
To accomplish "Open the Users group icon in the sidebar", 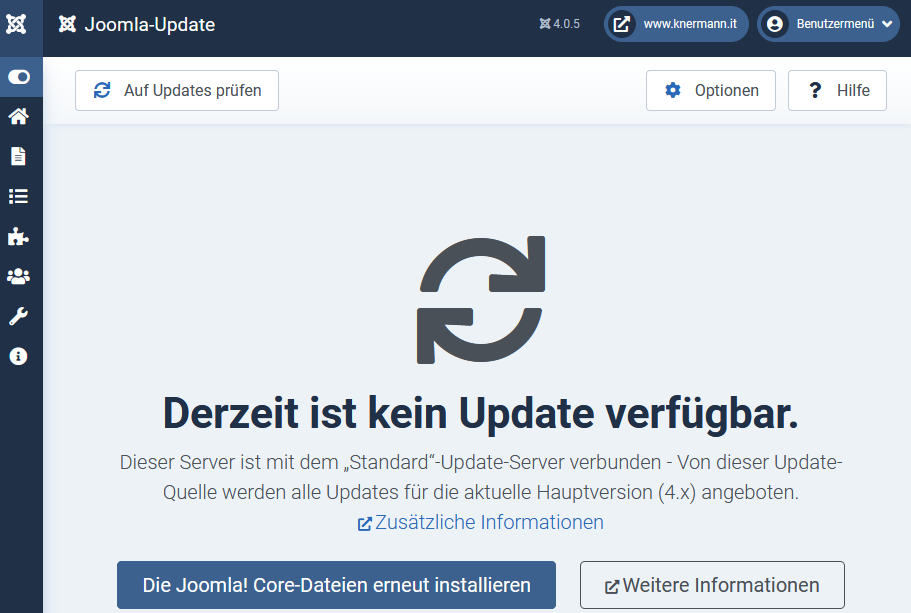I will click(x=19, y=277).
